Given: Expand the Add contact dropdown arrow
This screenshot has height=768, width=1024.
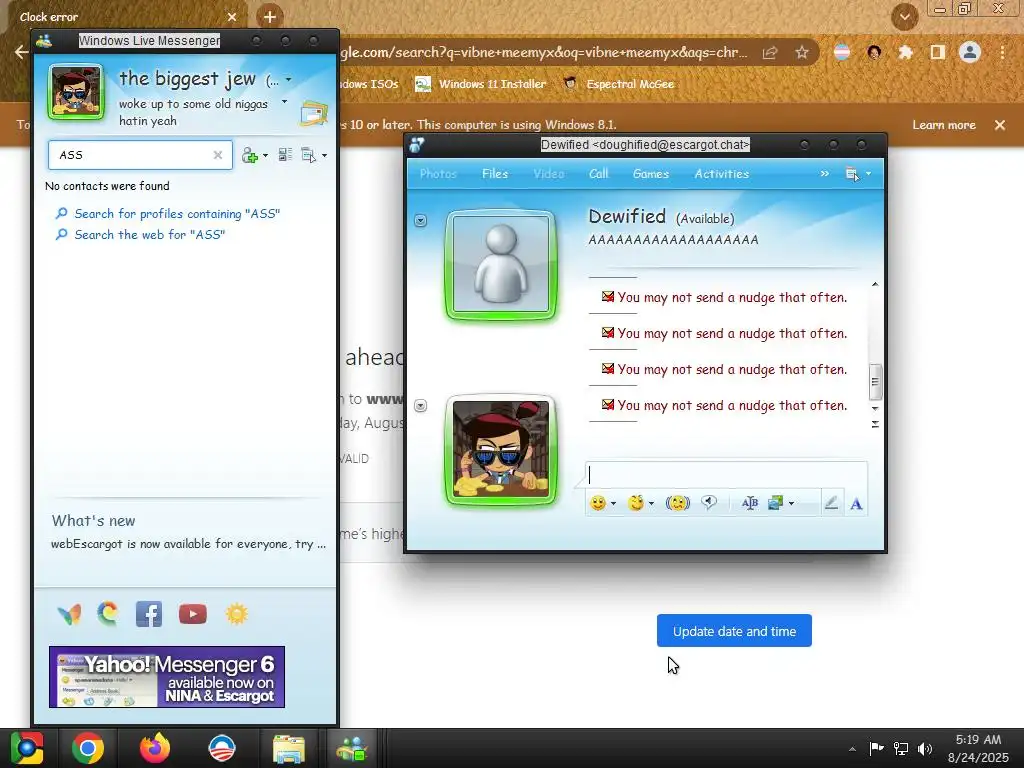Looking at the screenshot, I should [x=265, y=155].
